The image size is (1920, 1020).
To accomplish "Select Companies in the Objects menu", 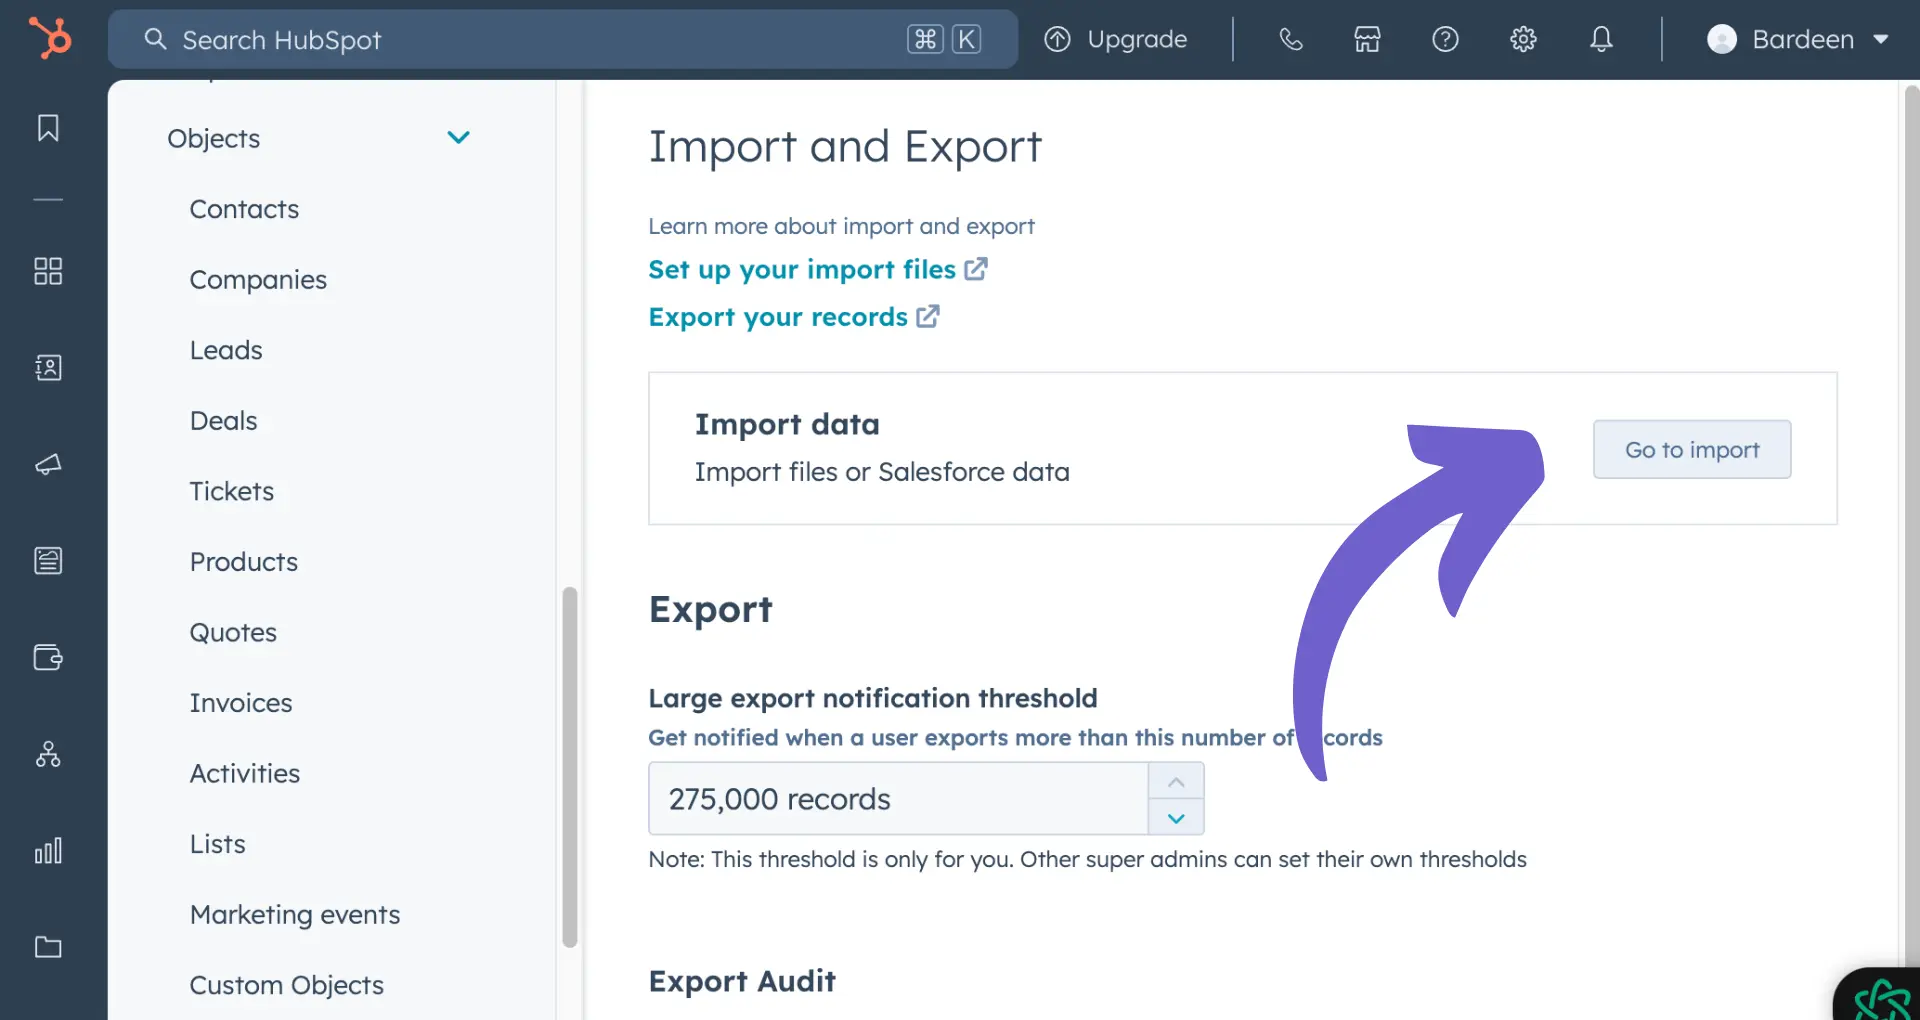I will click(258, 280).
